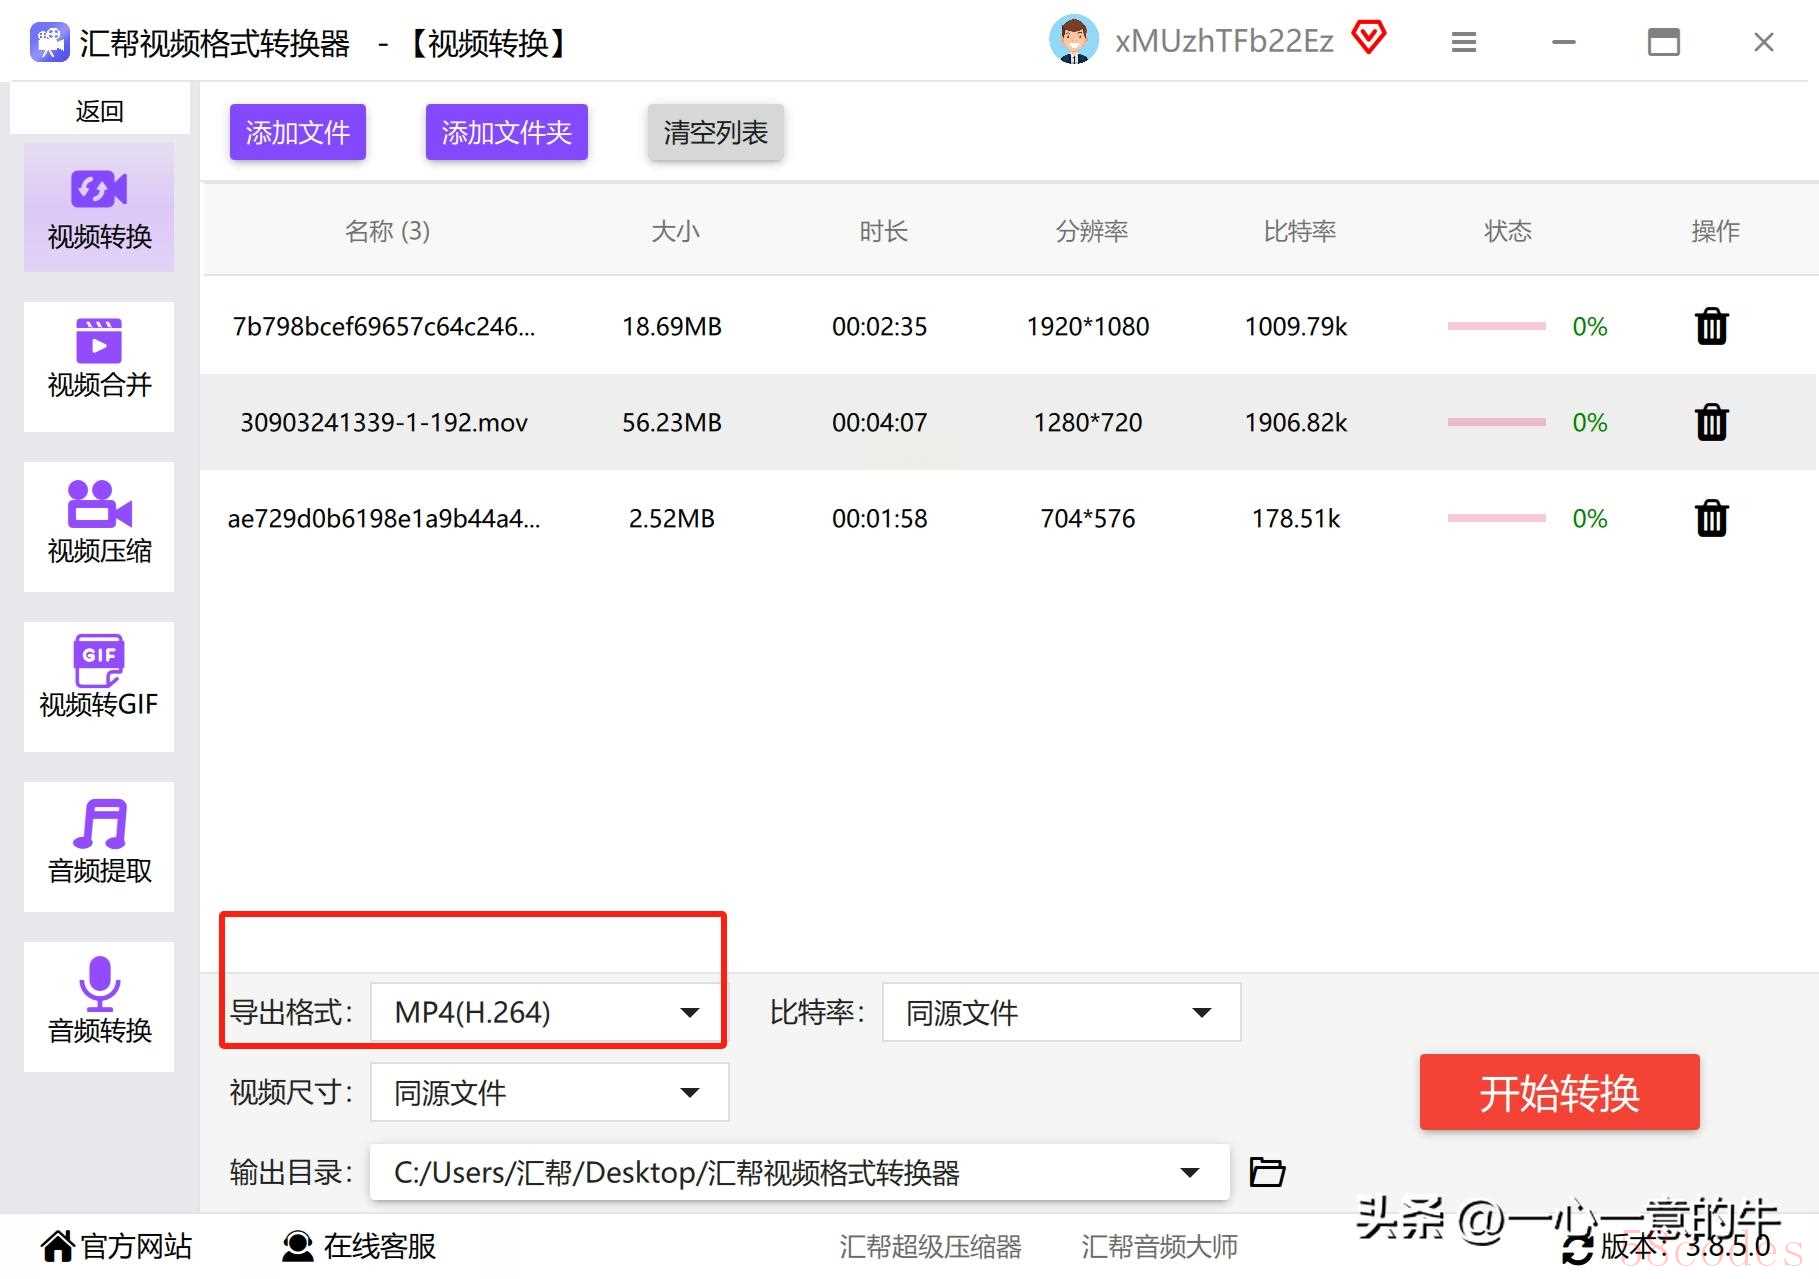
Task: Open the 音频转换 audio conversion tool
Action: [x=99, y=1007]
